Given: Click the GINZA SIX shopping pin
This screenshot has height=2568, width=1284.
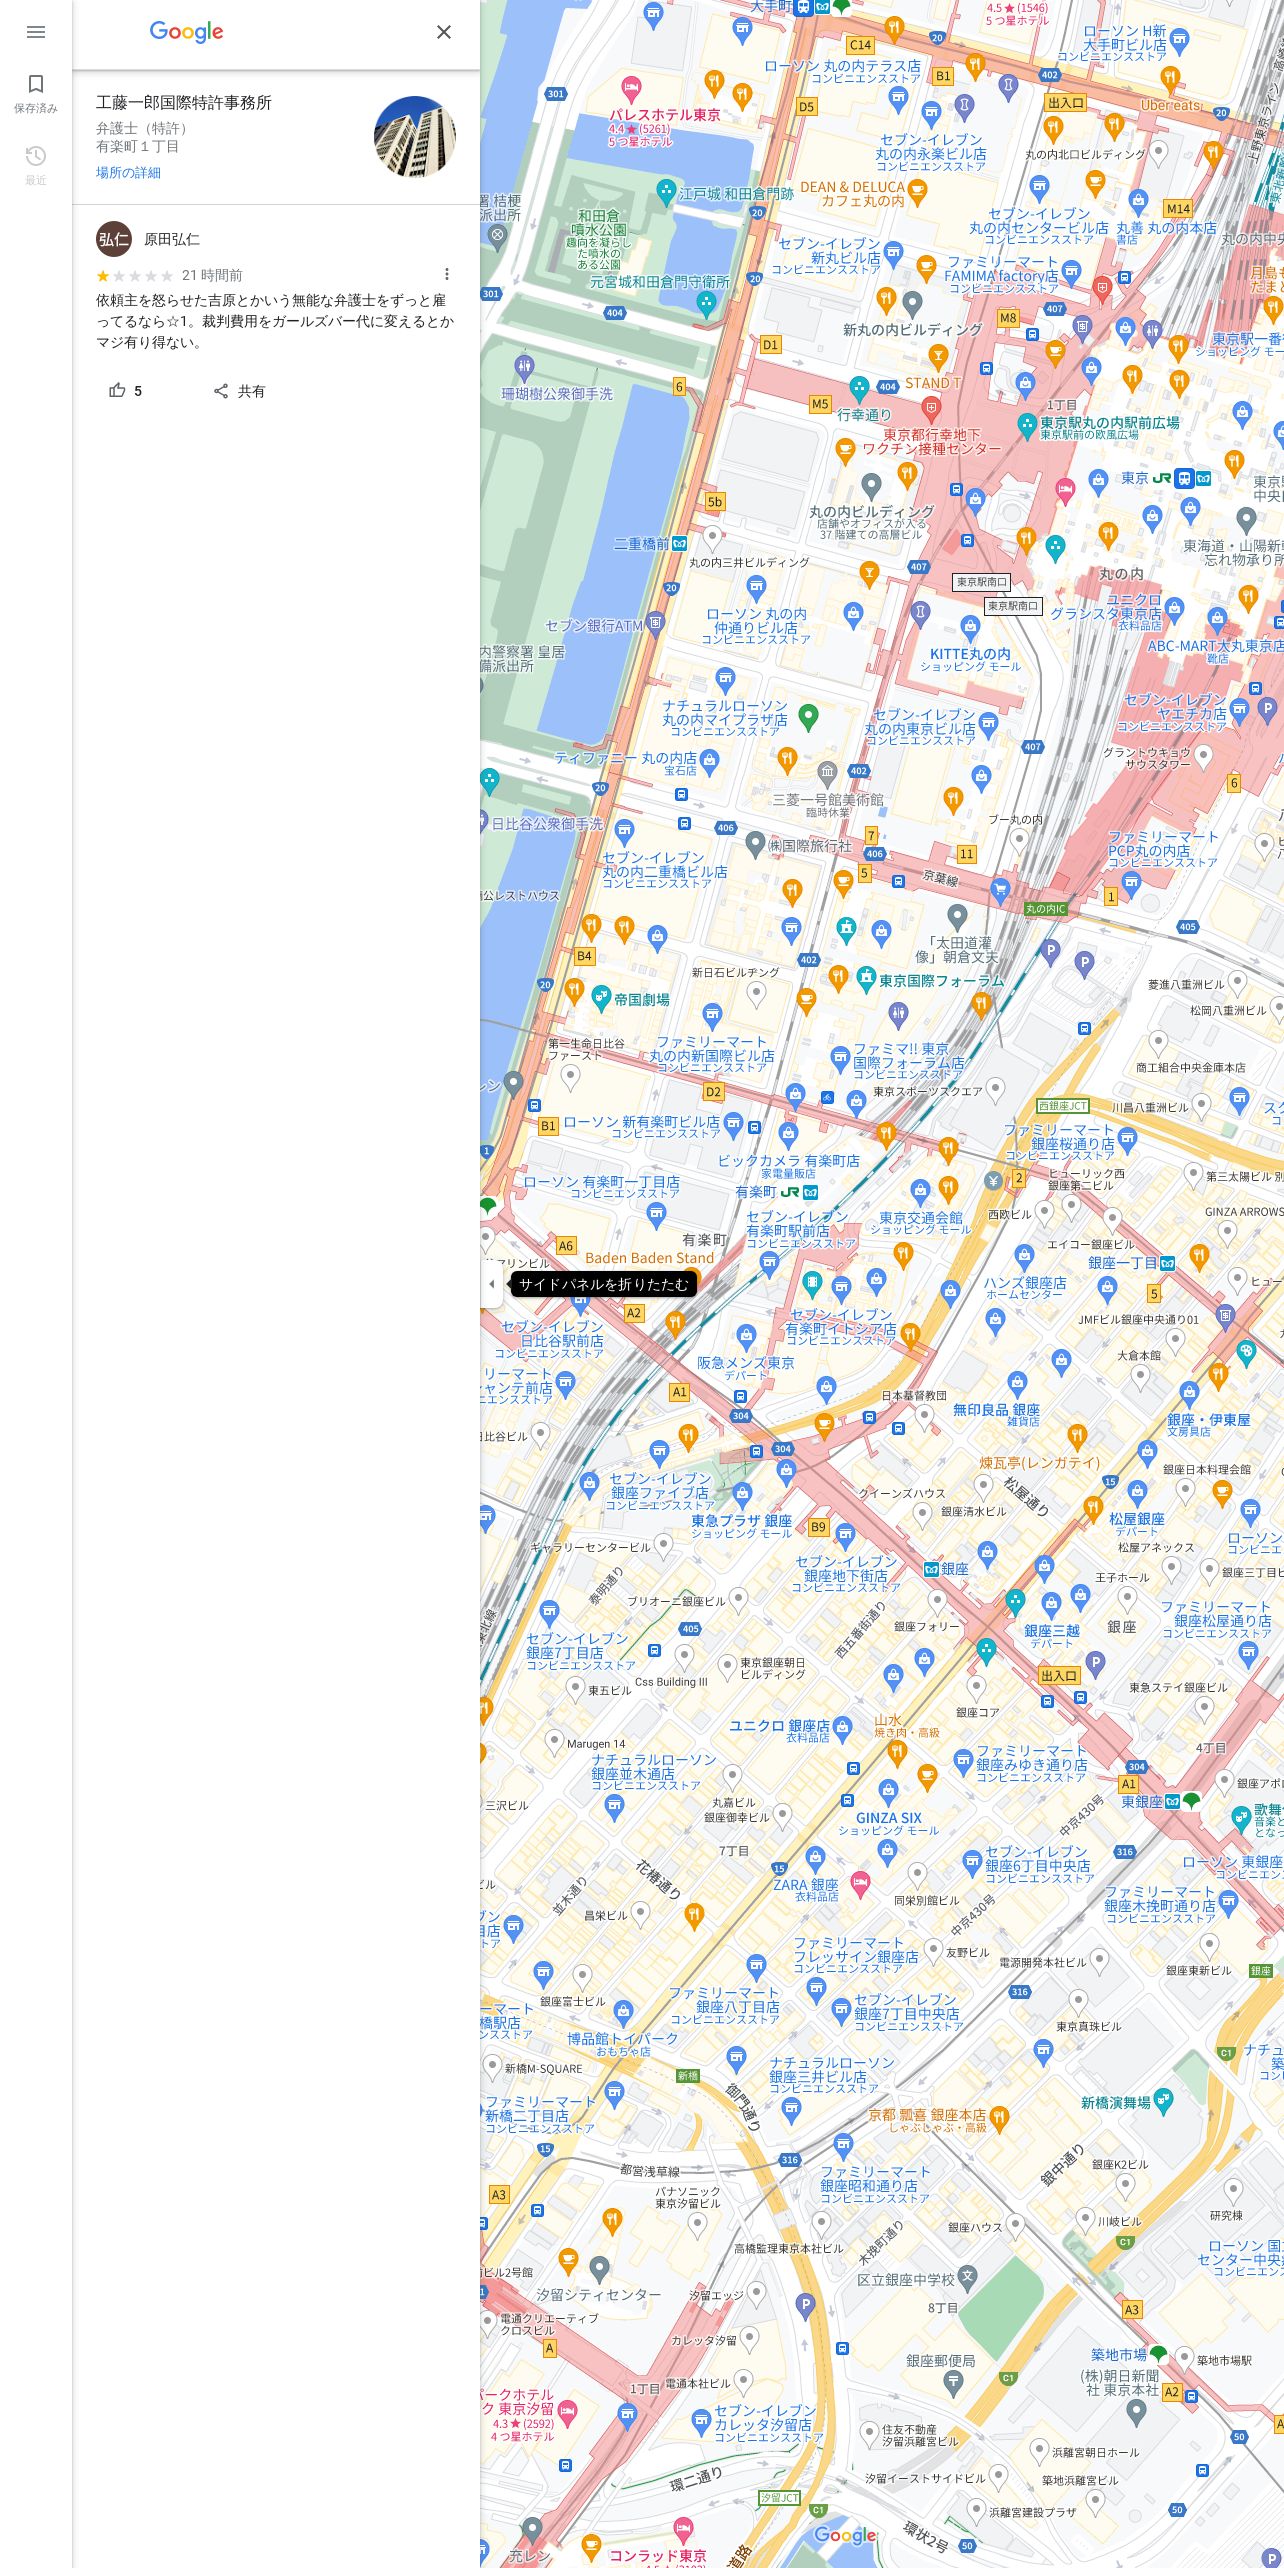Looking at the screenshot, I should coord(887,1793).
